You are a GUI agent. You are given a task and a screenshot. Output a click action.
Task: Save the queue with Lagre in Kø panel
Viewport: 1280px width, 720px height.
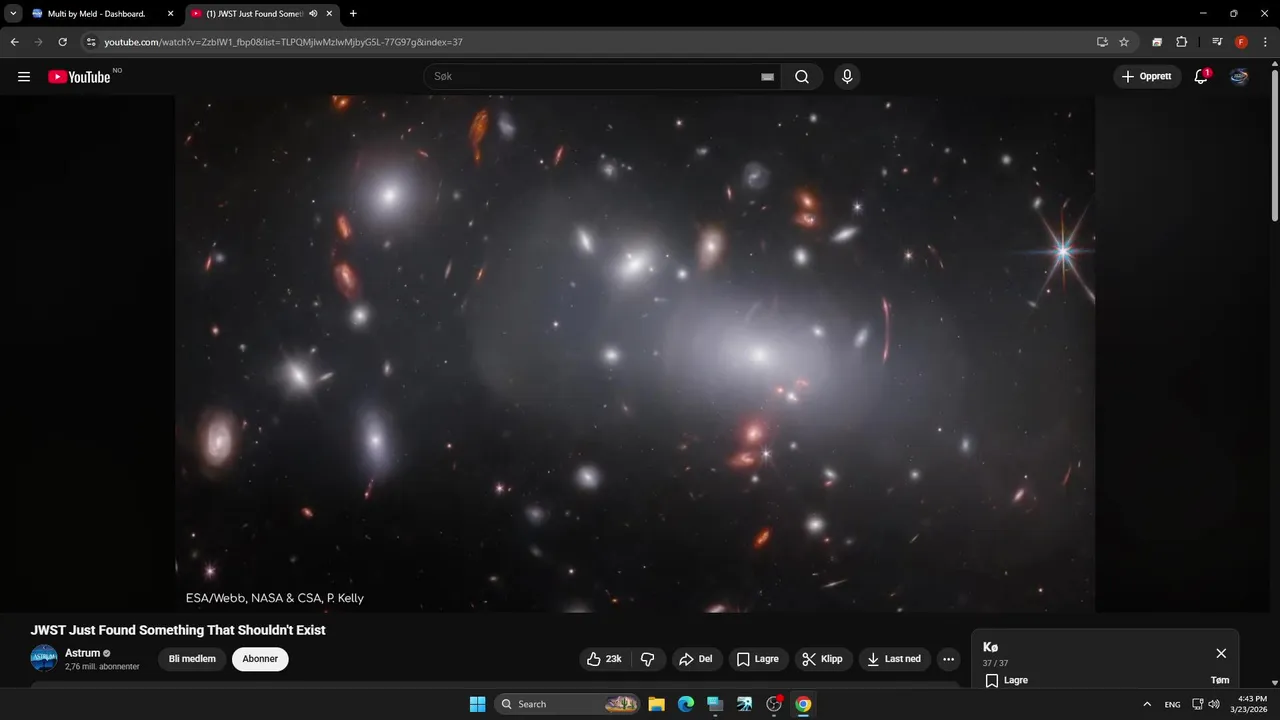click(1007, 680)
